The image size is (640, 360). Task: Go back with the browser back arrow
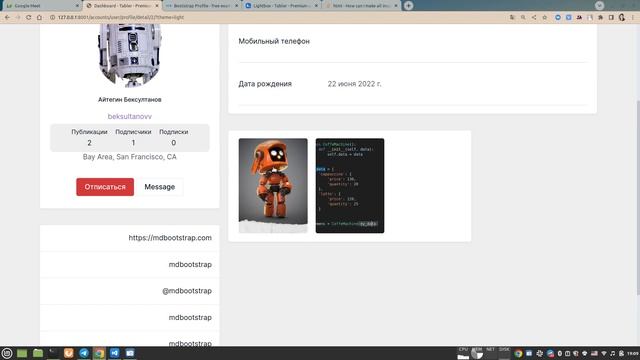7,18
